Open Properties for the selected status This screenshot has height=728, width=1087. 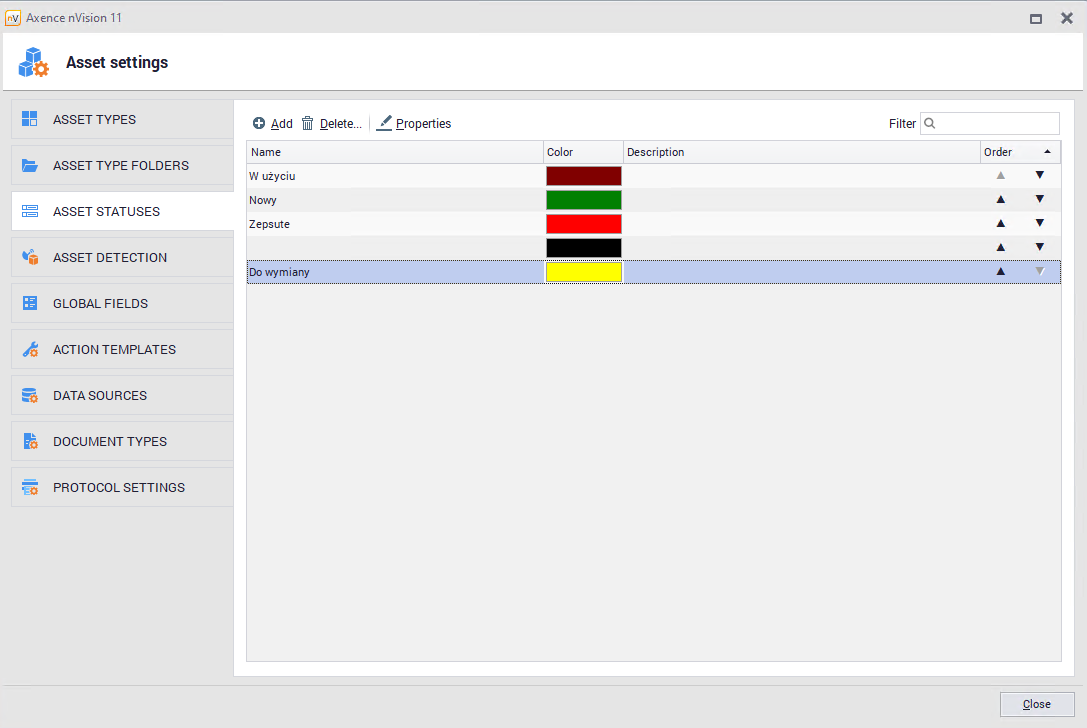(x=414, y=124)
